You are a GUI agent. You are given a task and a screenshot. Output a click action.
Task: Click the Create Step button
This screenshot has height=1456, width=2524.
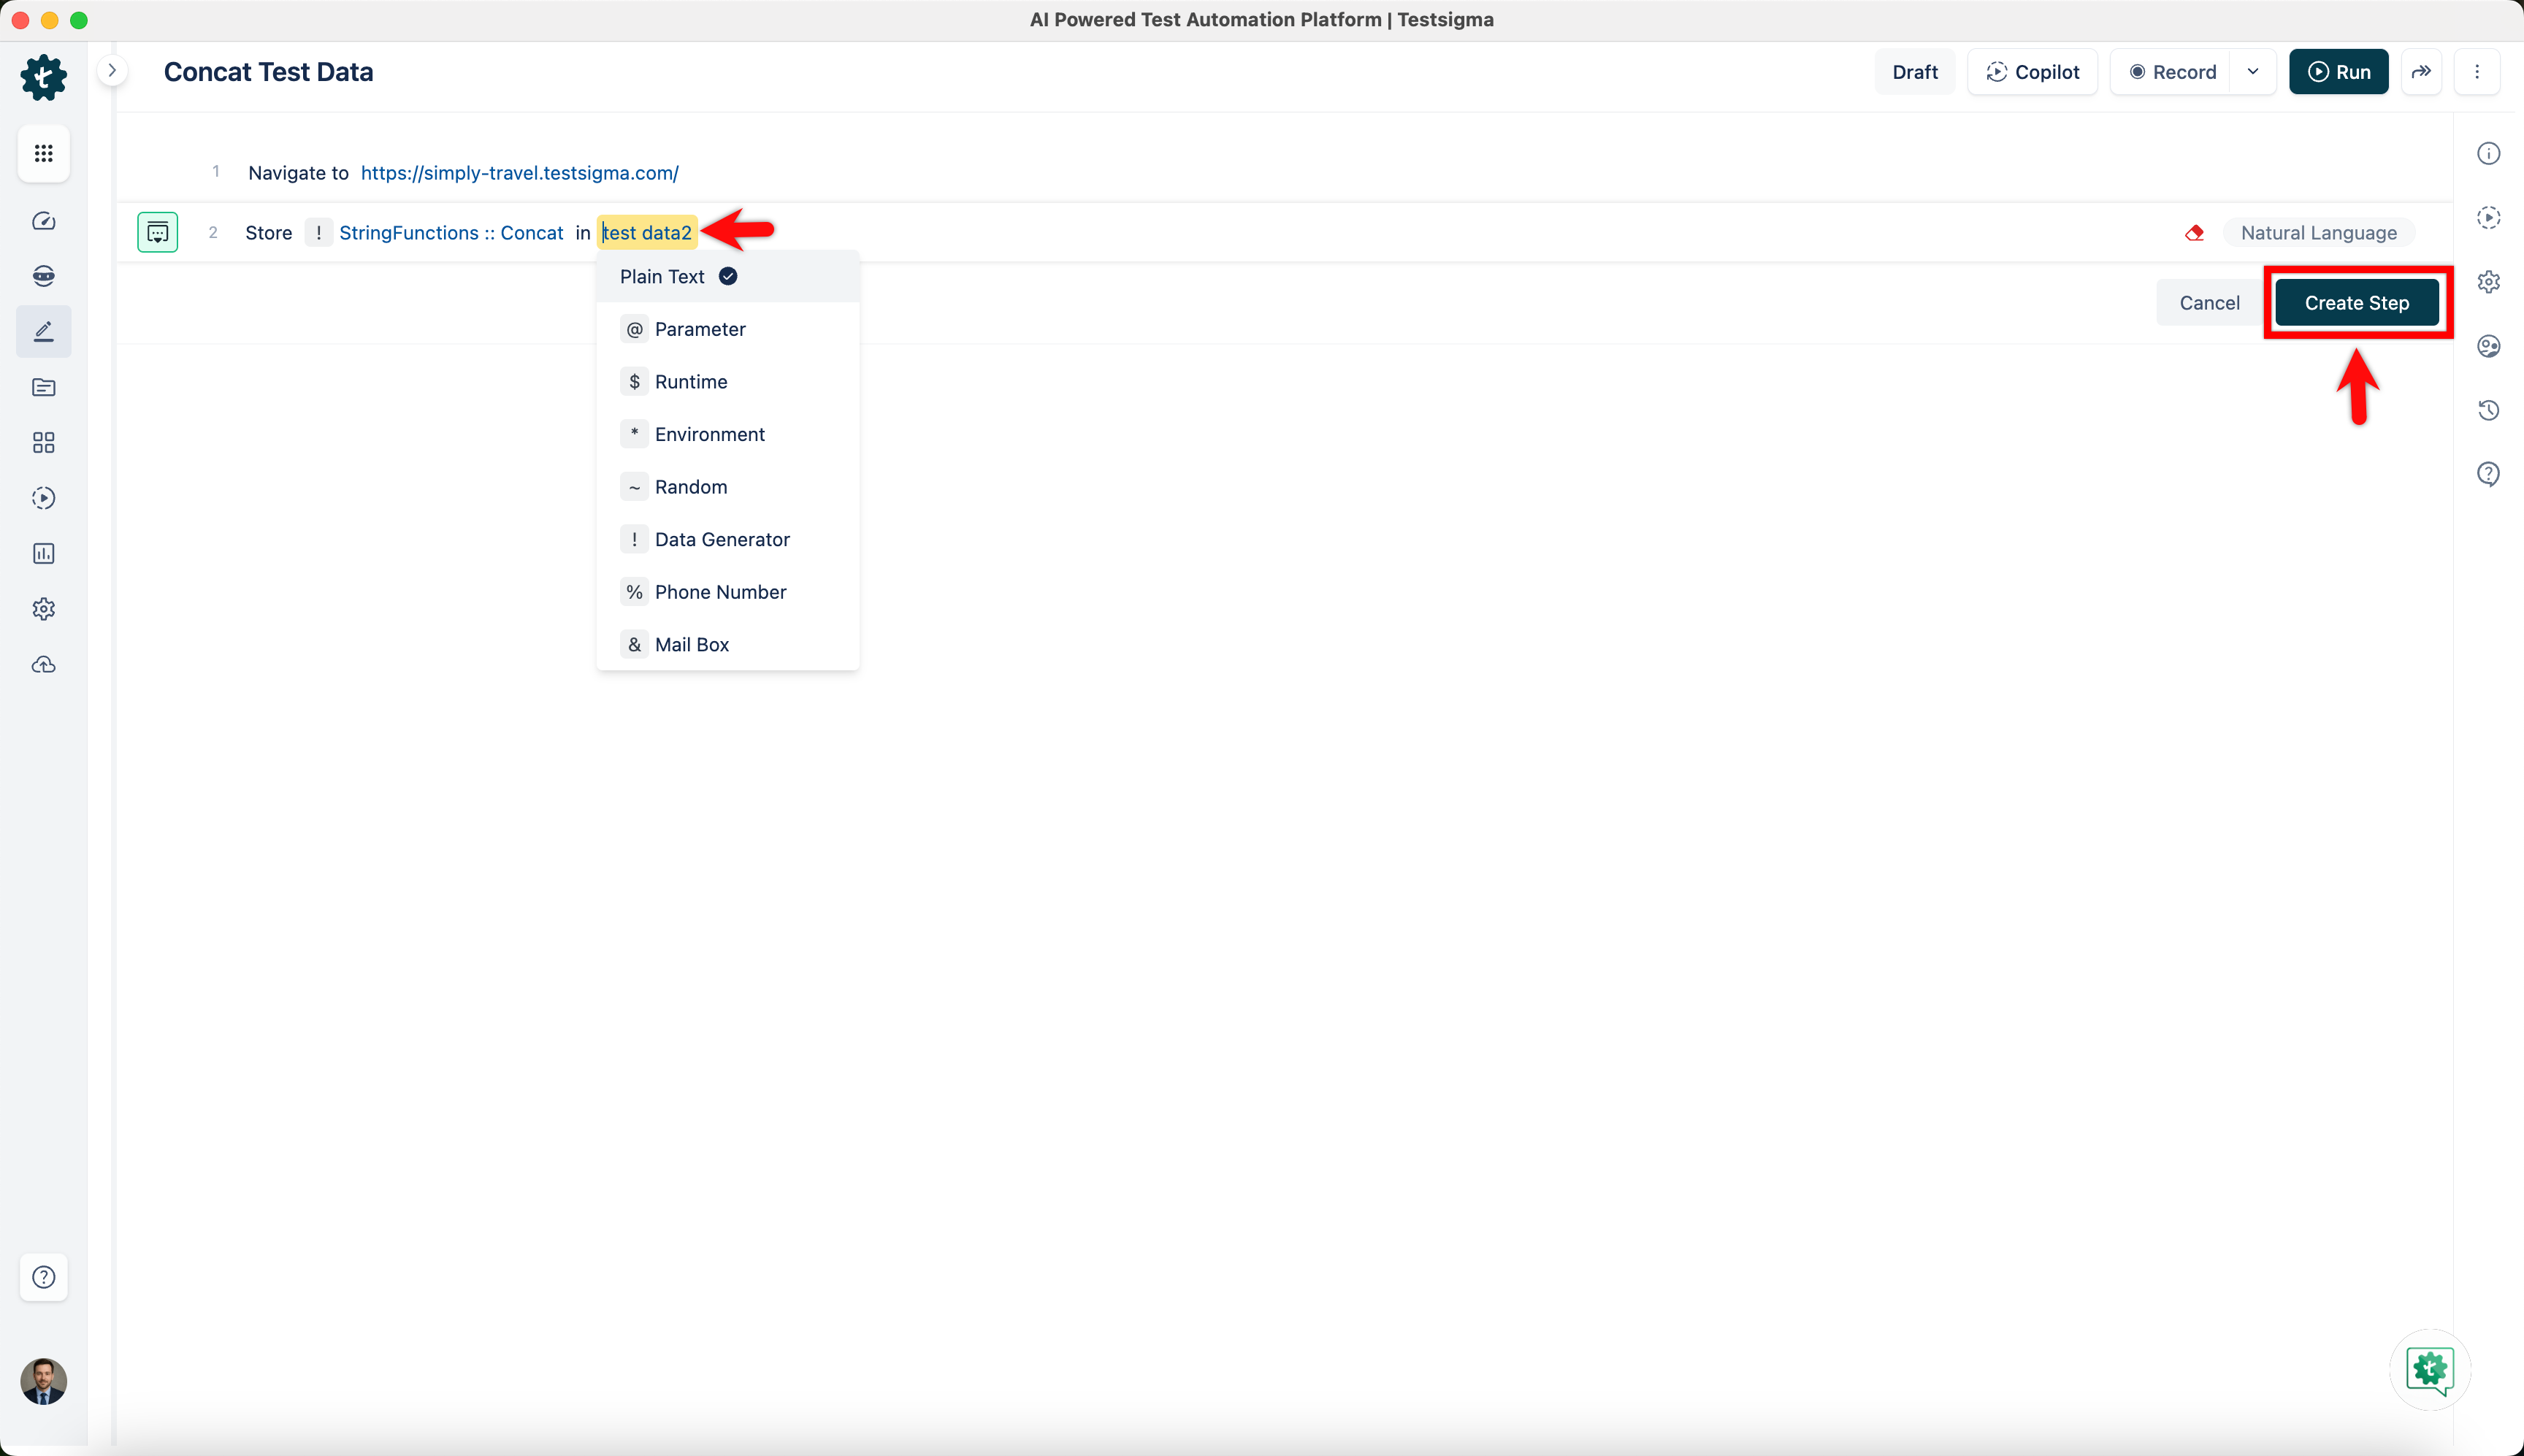2356,303
